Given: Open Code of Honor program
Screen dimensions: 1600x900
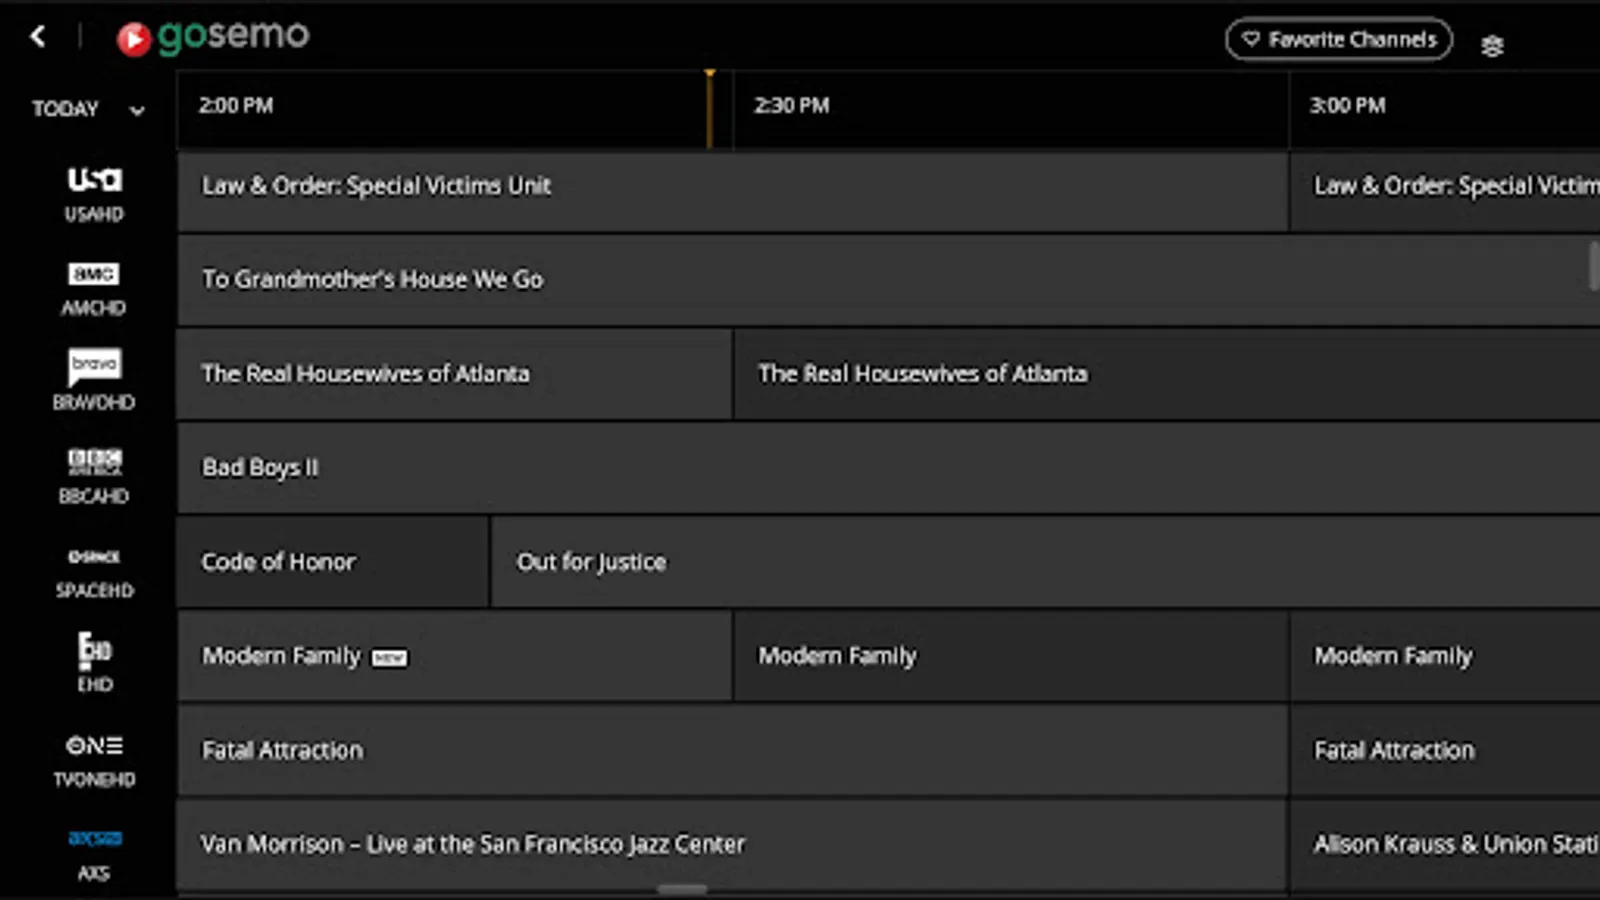Looking at the screenshot, I should click(x=333, y=563).
